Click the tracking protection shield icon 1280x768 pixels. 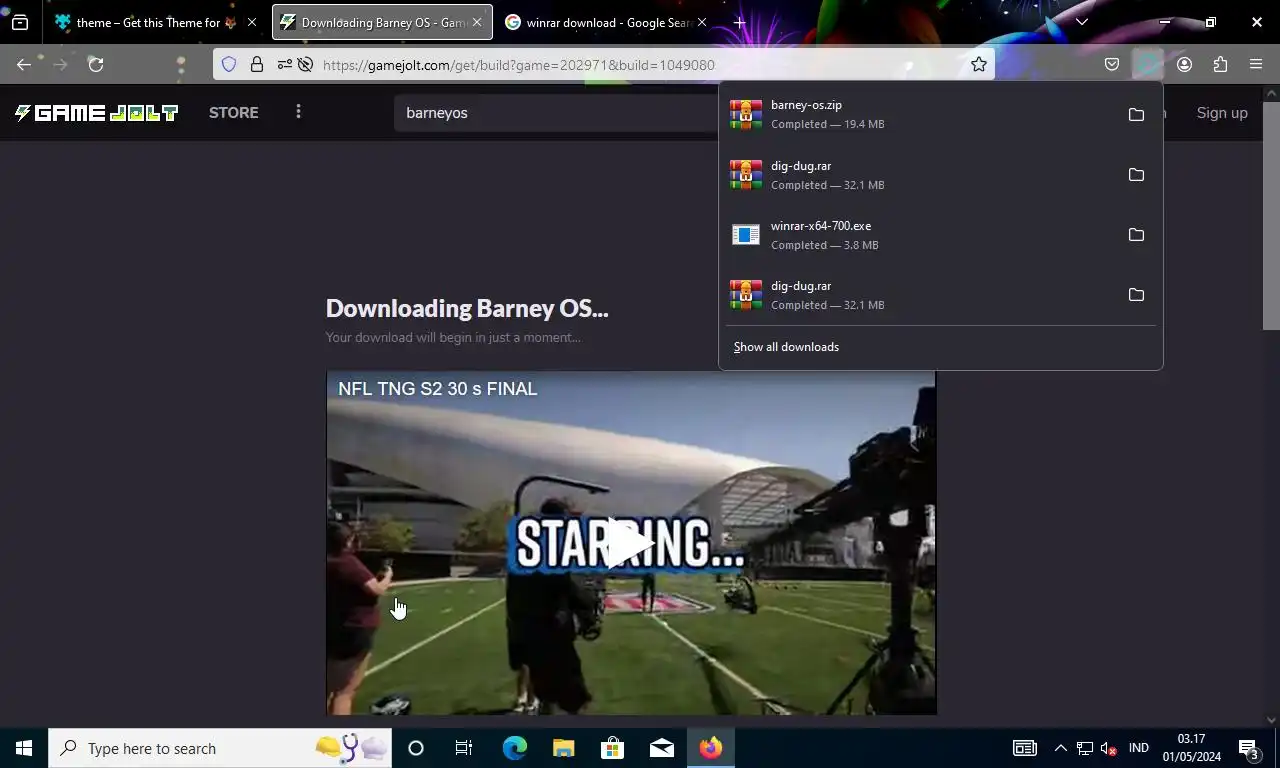tap(229, 65)
